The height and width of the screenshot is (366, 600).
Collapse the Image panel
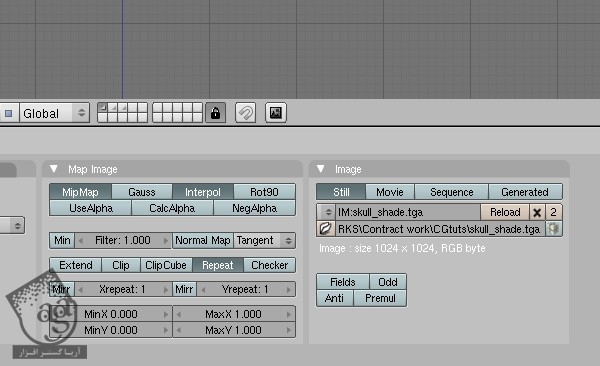321,169
